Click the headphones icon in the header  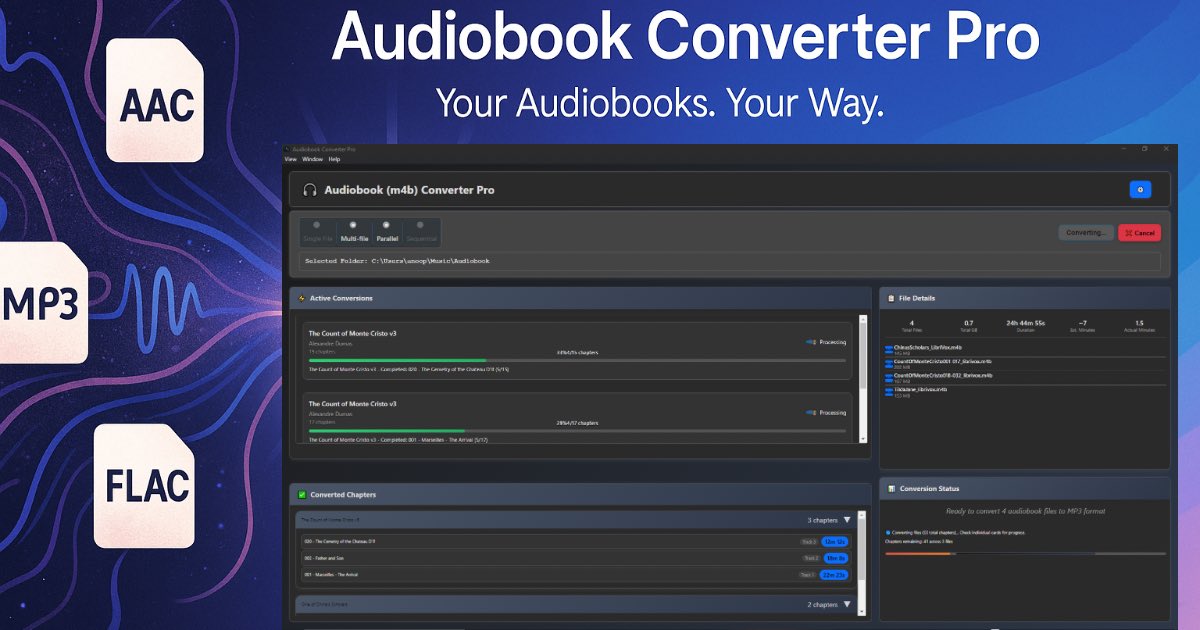click(x=310, y=190)
